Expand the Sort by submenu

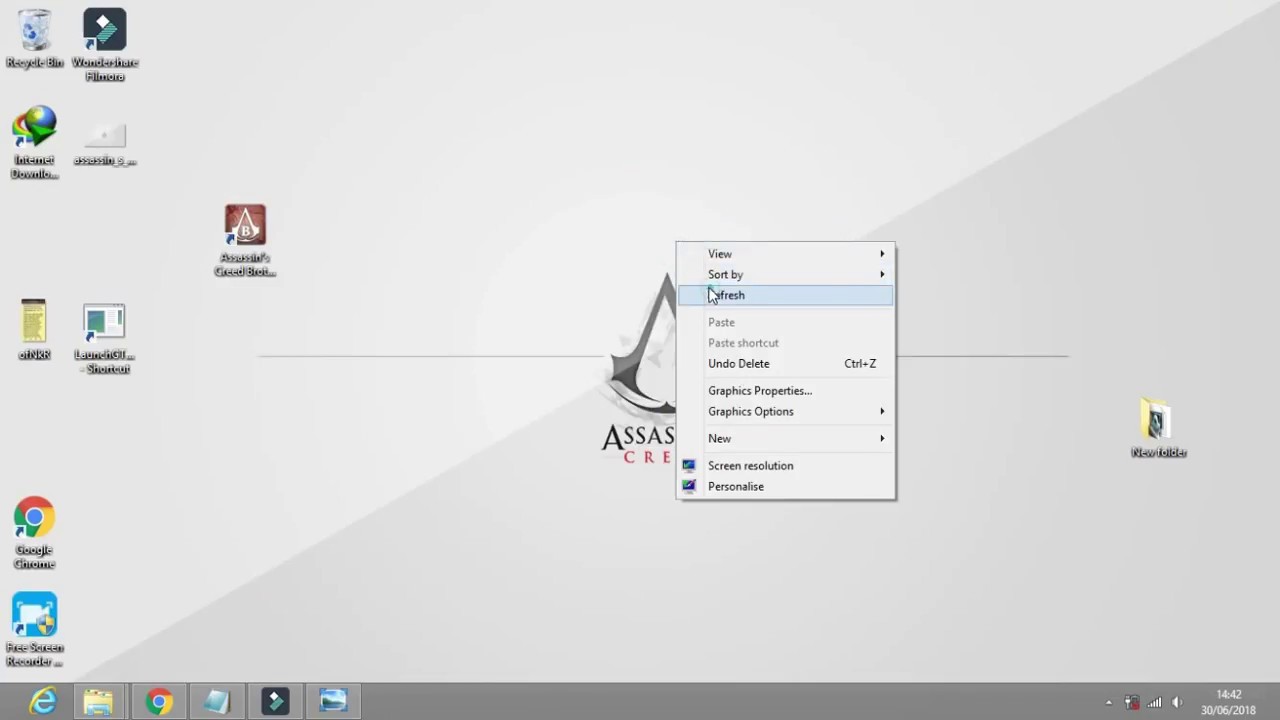[x=785, y=274]
